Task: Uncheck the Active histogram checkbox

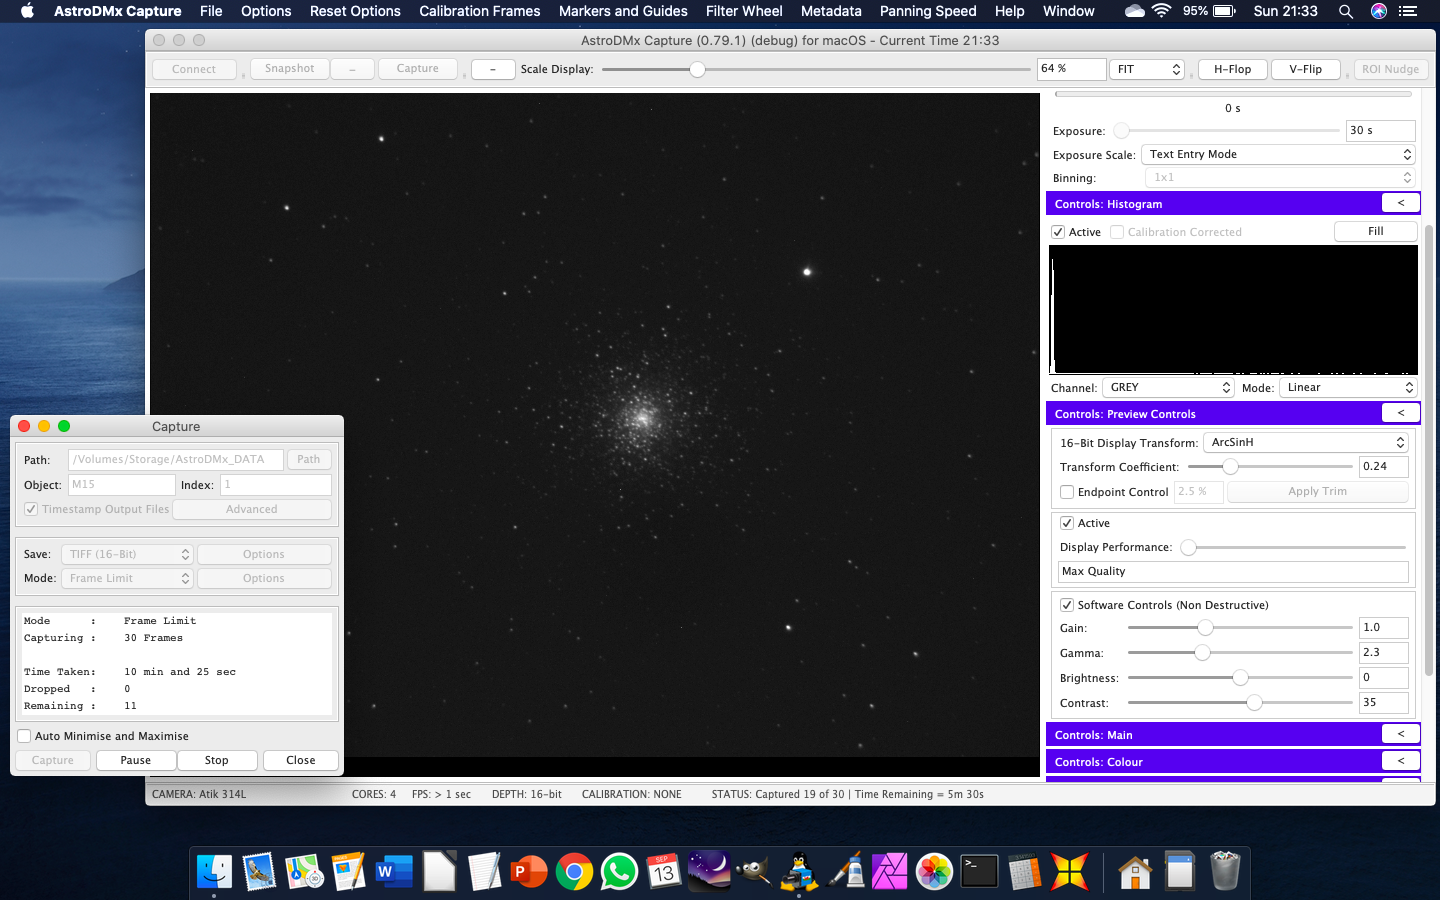Action: point(1058,231)
